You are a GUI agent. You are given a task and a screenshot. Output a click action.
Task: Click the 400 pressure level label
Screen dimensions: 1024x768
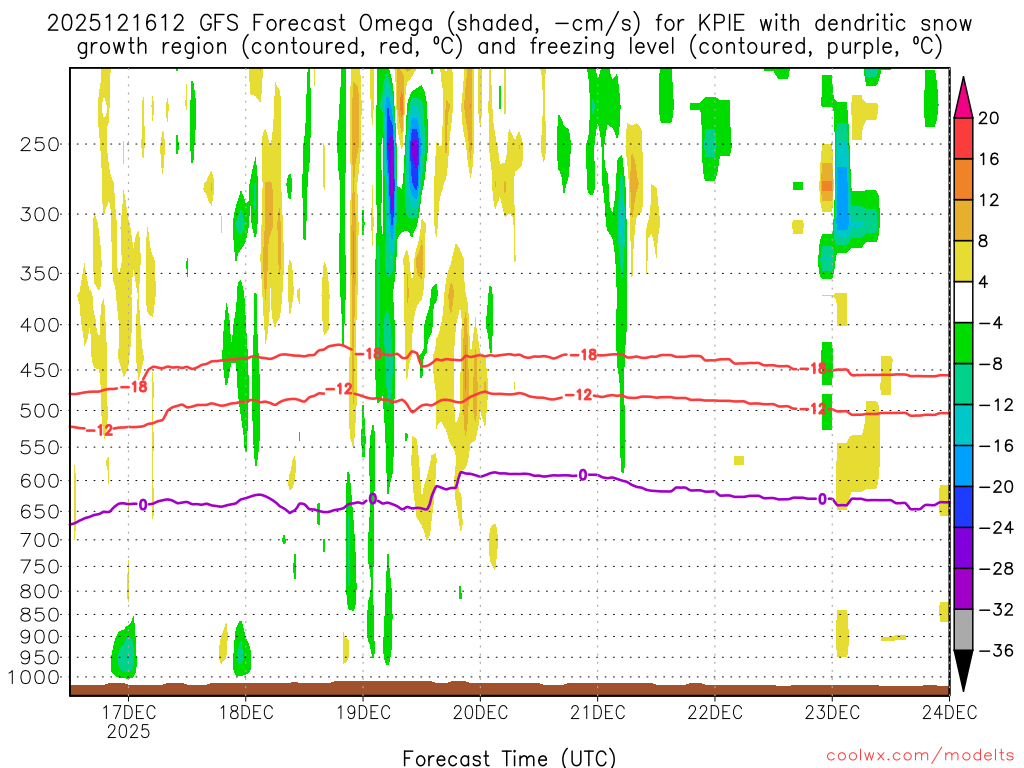(40, 325)
